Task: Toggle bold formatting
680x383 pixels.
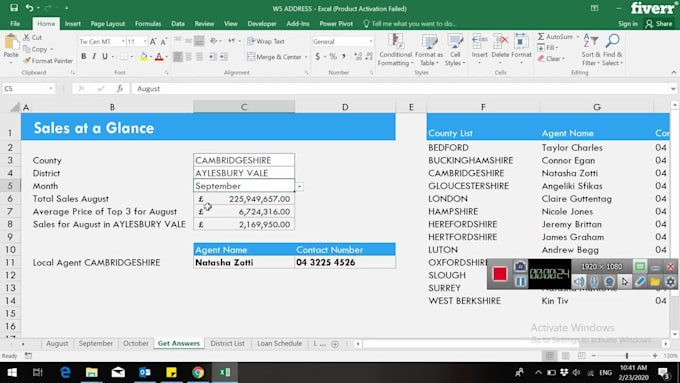Action: pos(84,56)
